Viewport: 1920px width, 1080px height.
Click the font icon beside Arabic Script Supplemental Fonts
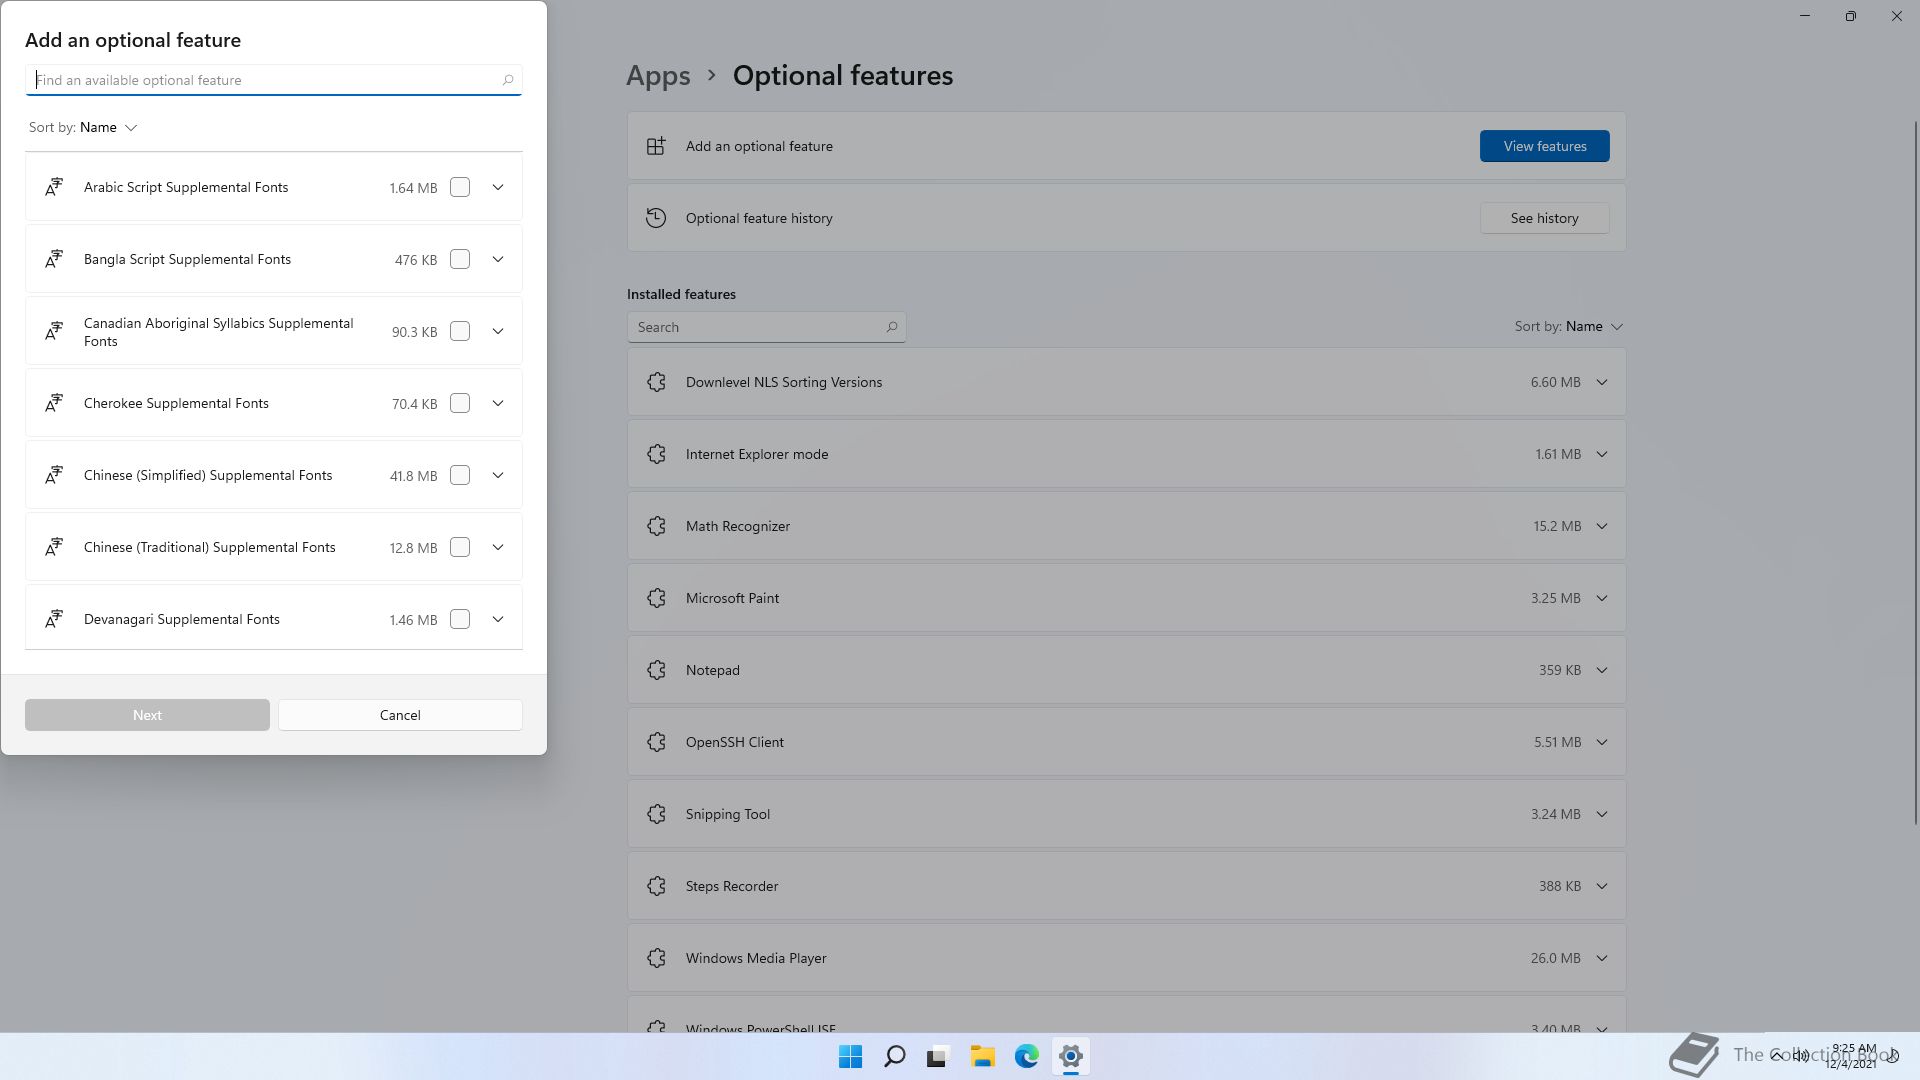tap(54, 187)
